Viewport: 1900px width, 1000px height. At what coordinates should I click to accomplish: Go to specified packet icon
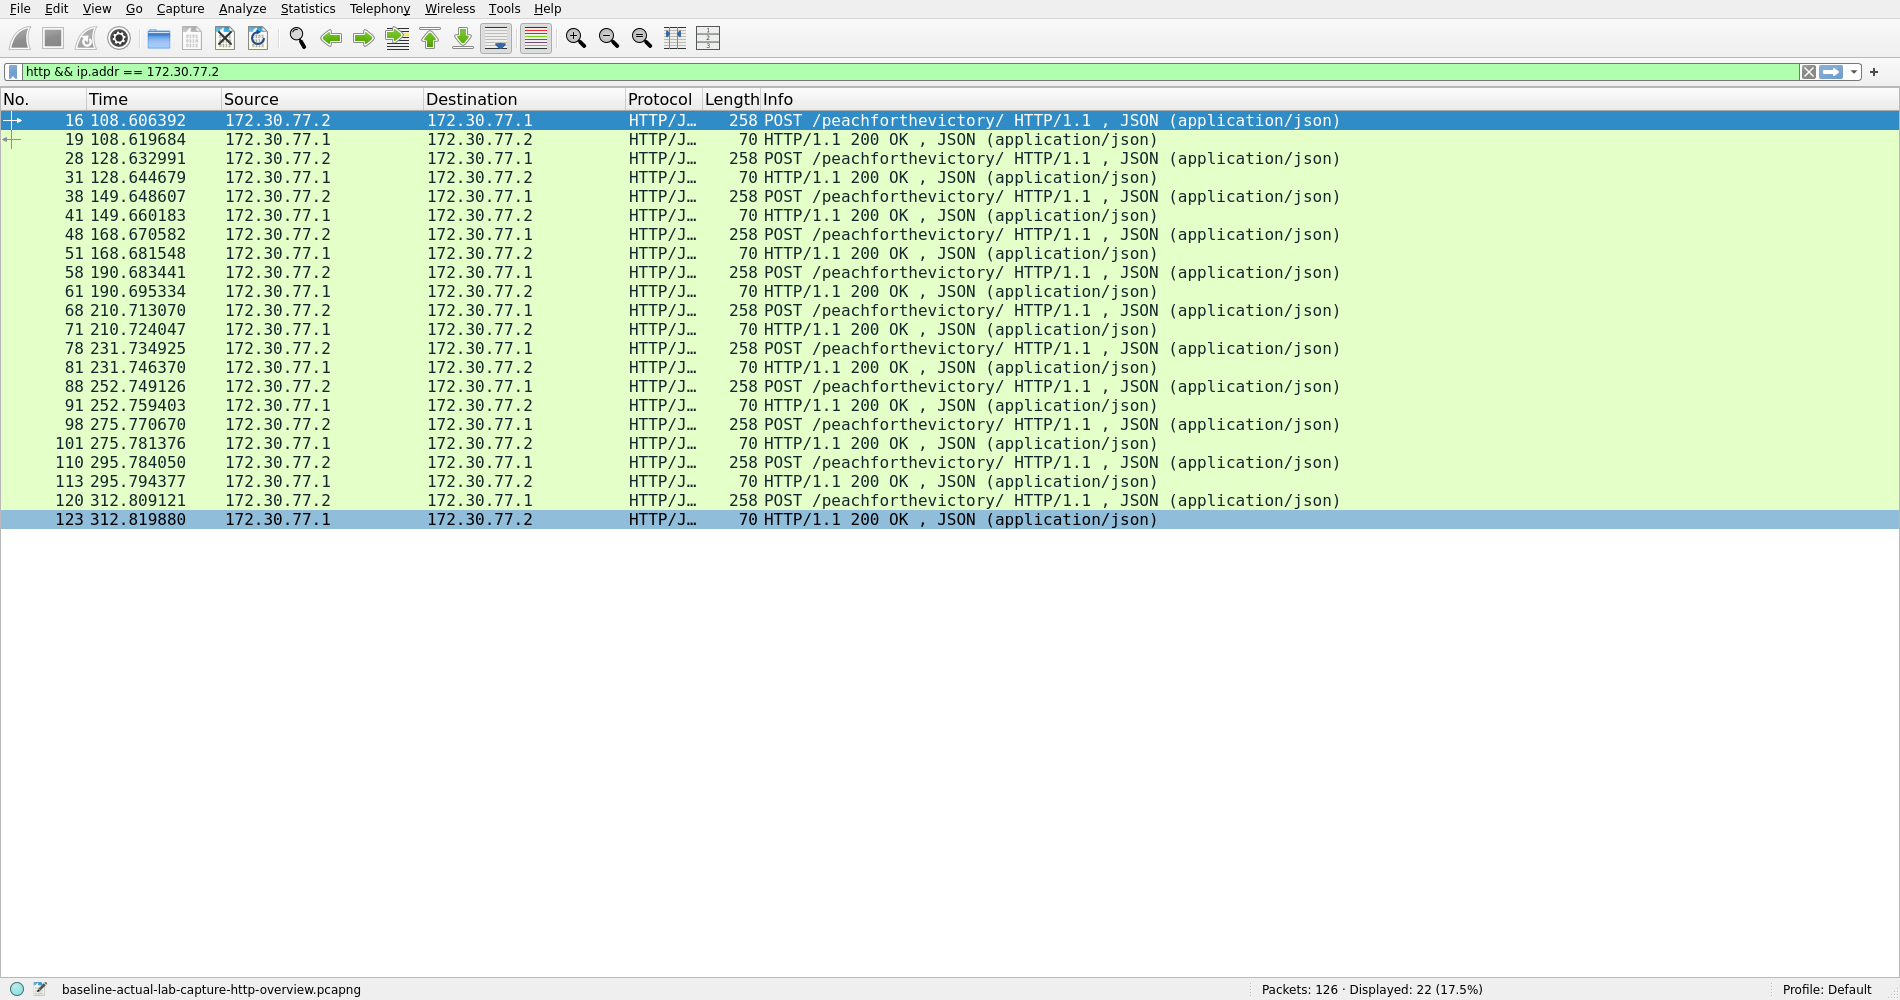coord(397,38)
